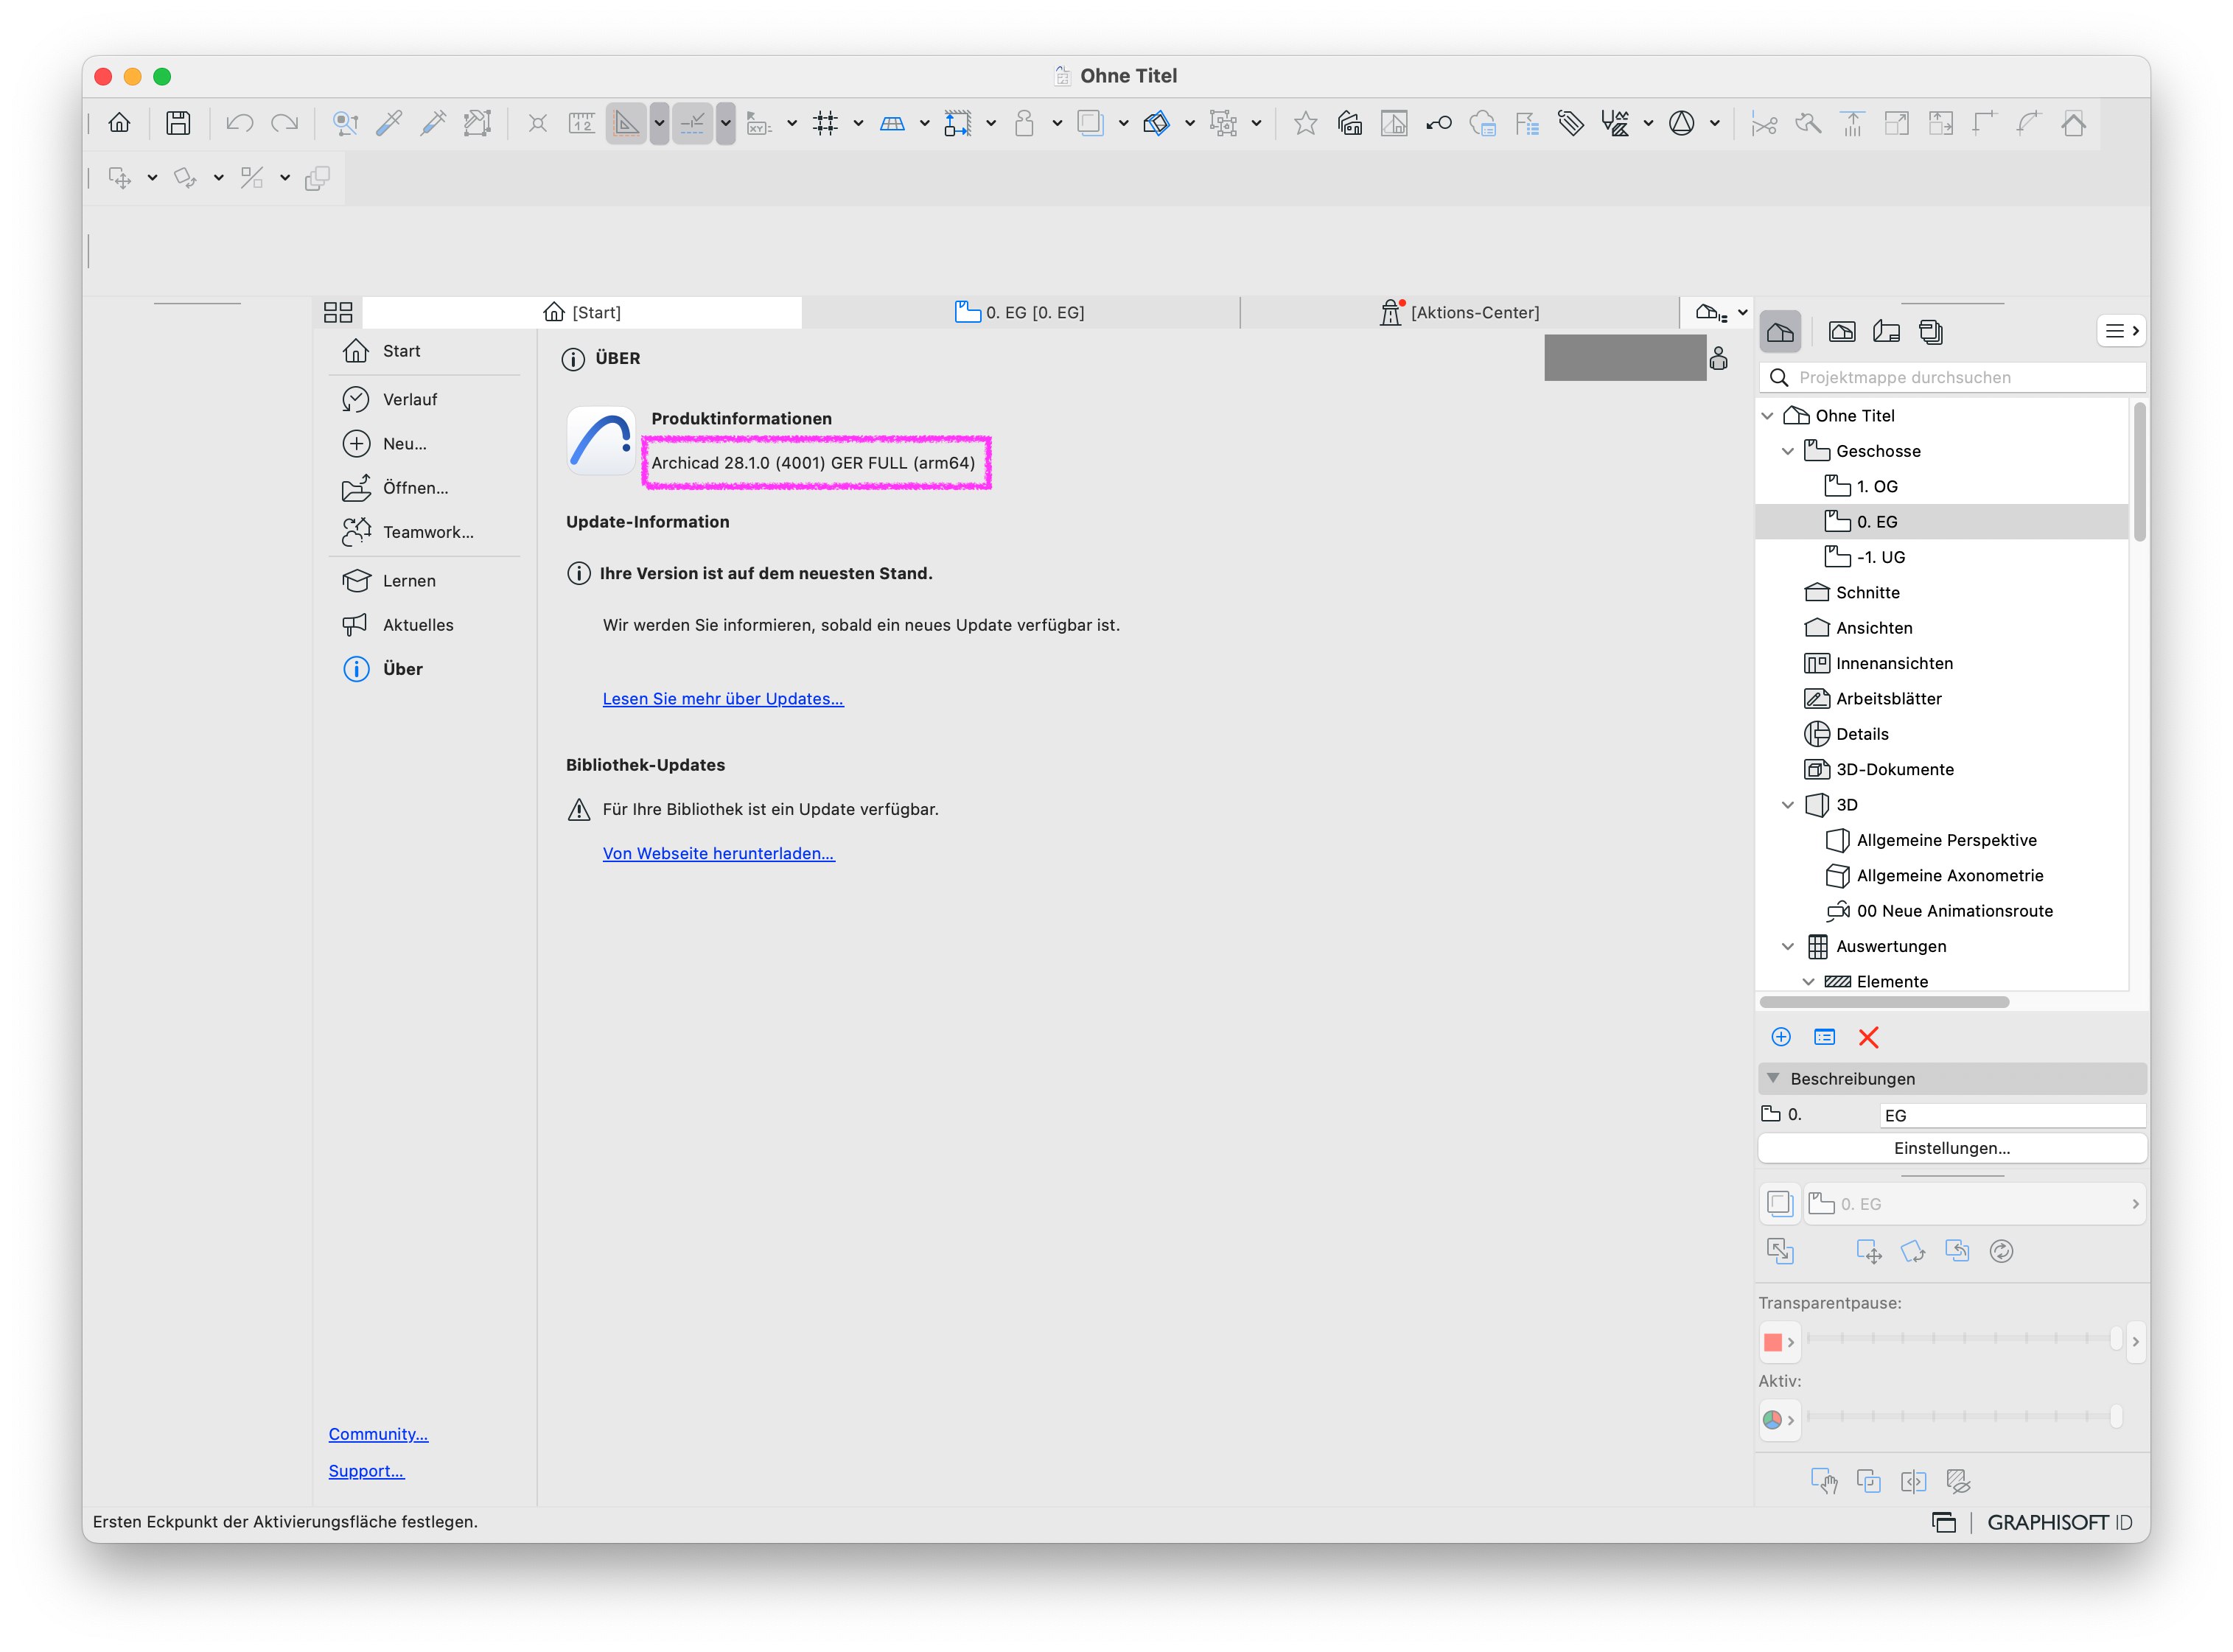The image size is (2233, 1652).
Task: Click the Von Webseite herunterladen link
Action: point(718,853)
